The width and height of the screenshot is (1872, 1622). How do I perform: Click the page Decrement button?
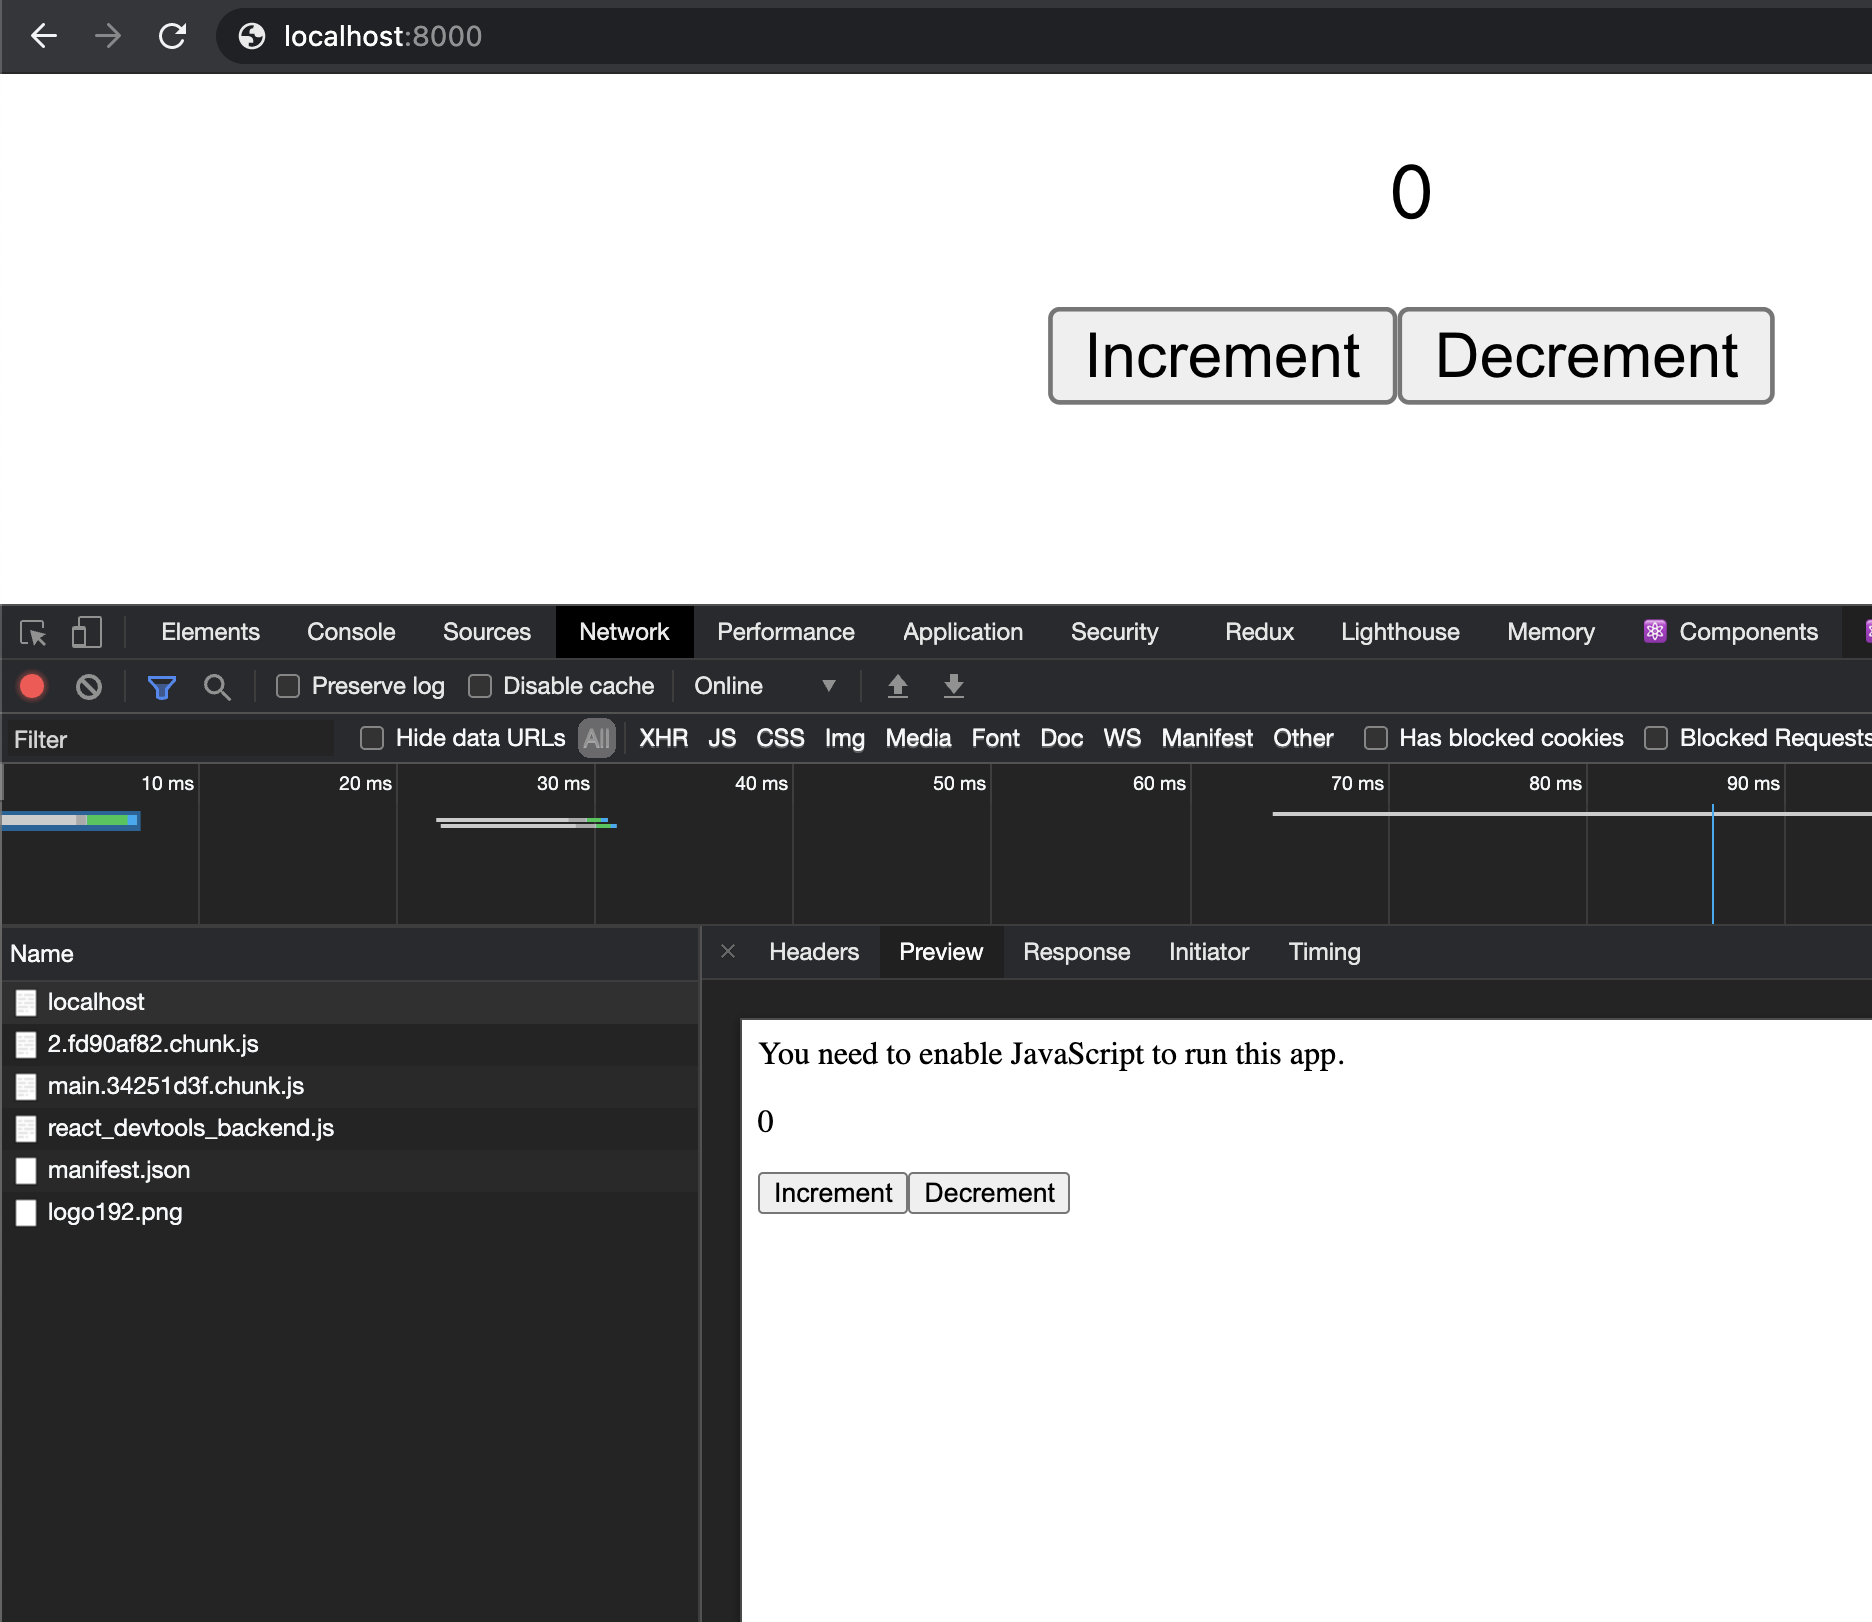[x=1586, y=356]
